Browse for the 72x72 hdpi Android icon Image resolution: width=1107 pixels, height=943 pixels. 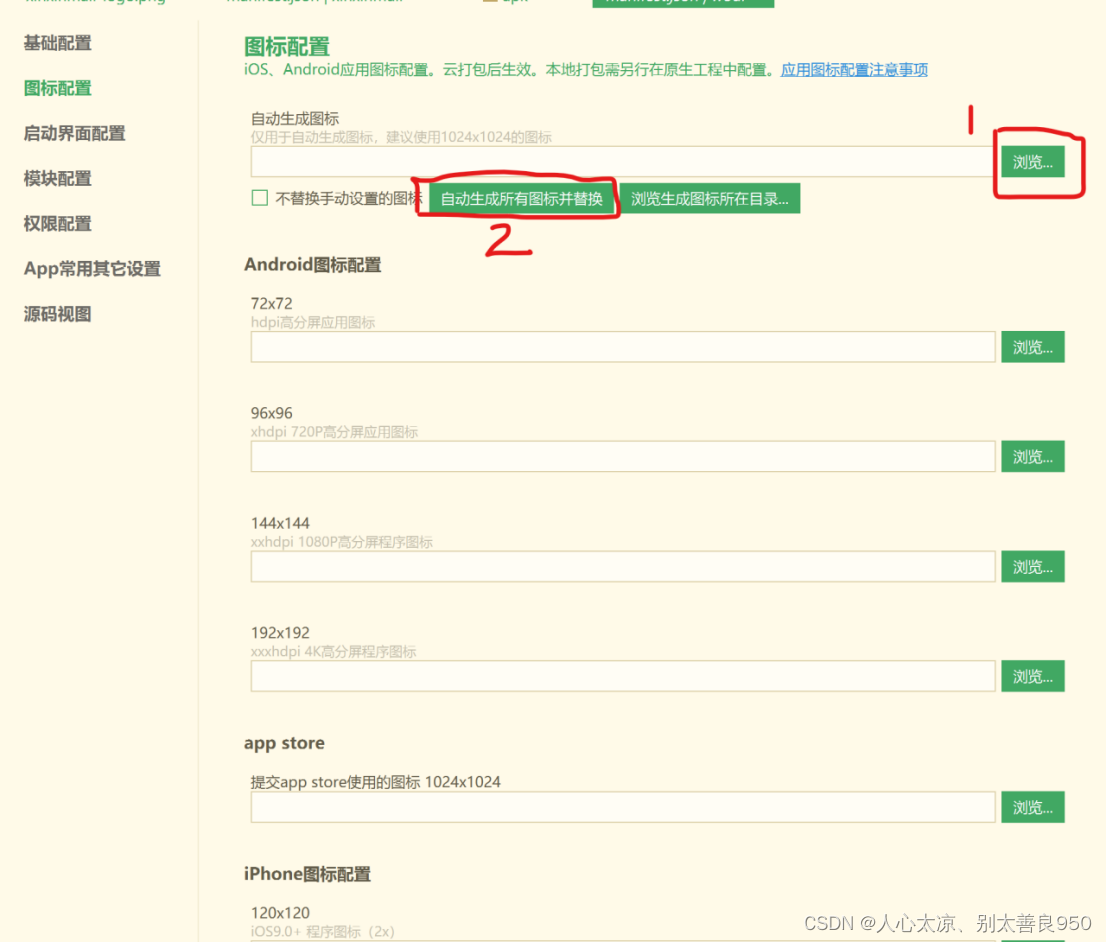click(1032, 347)
